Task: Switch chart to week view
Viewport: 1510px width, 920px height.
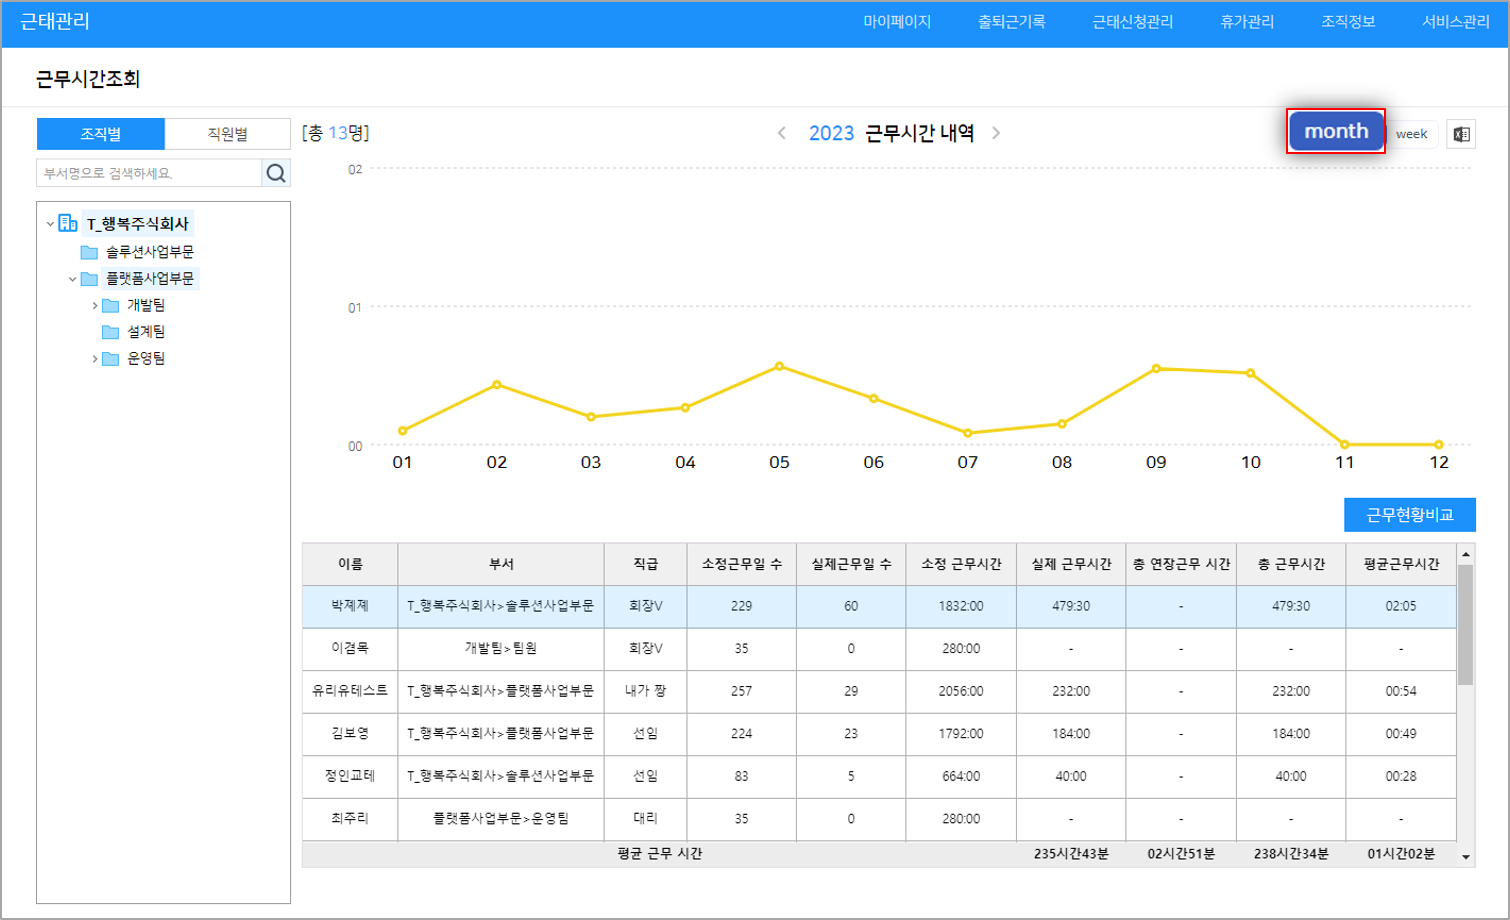Action: click(1412, 134)
